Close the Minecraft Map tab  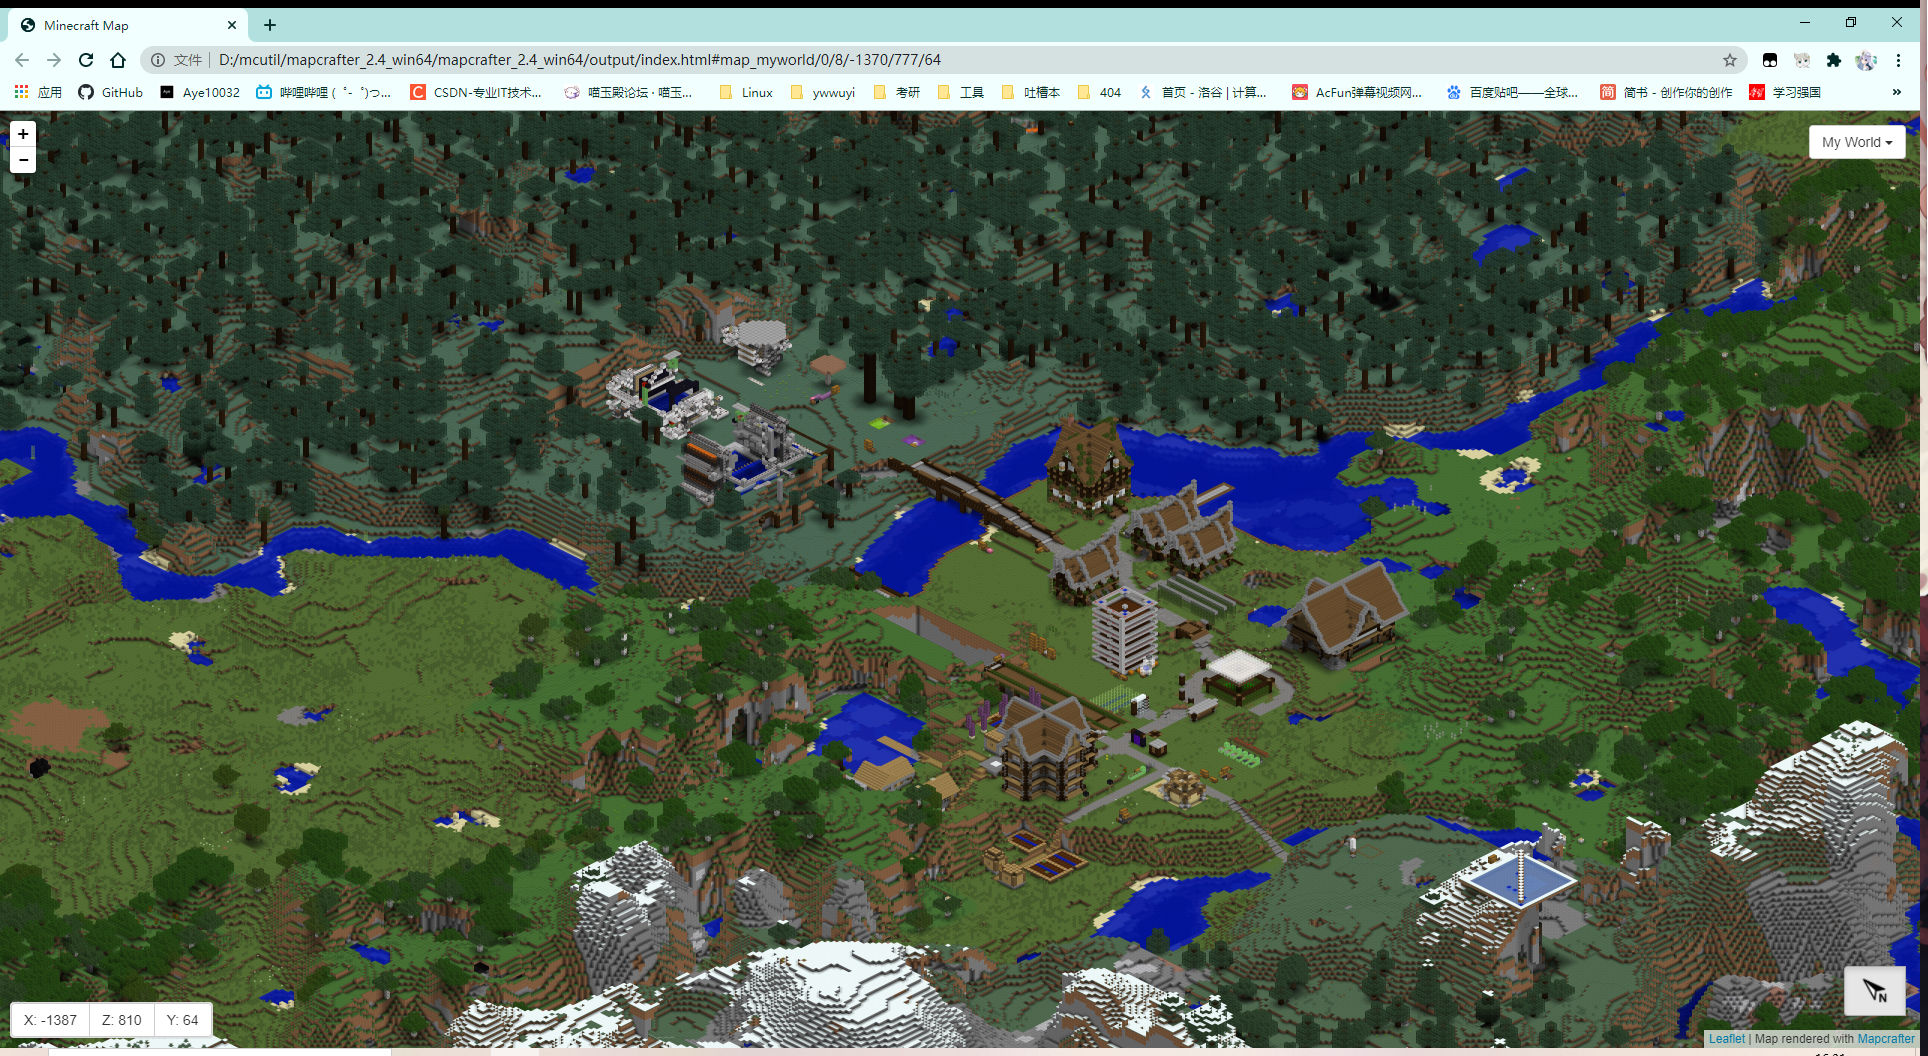tap(232, 25)
